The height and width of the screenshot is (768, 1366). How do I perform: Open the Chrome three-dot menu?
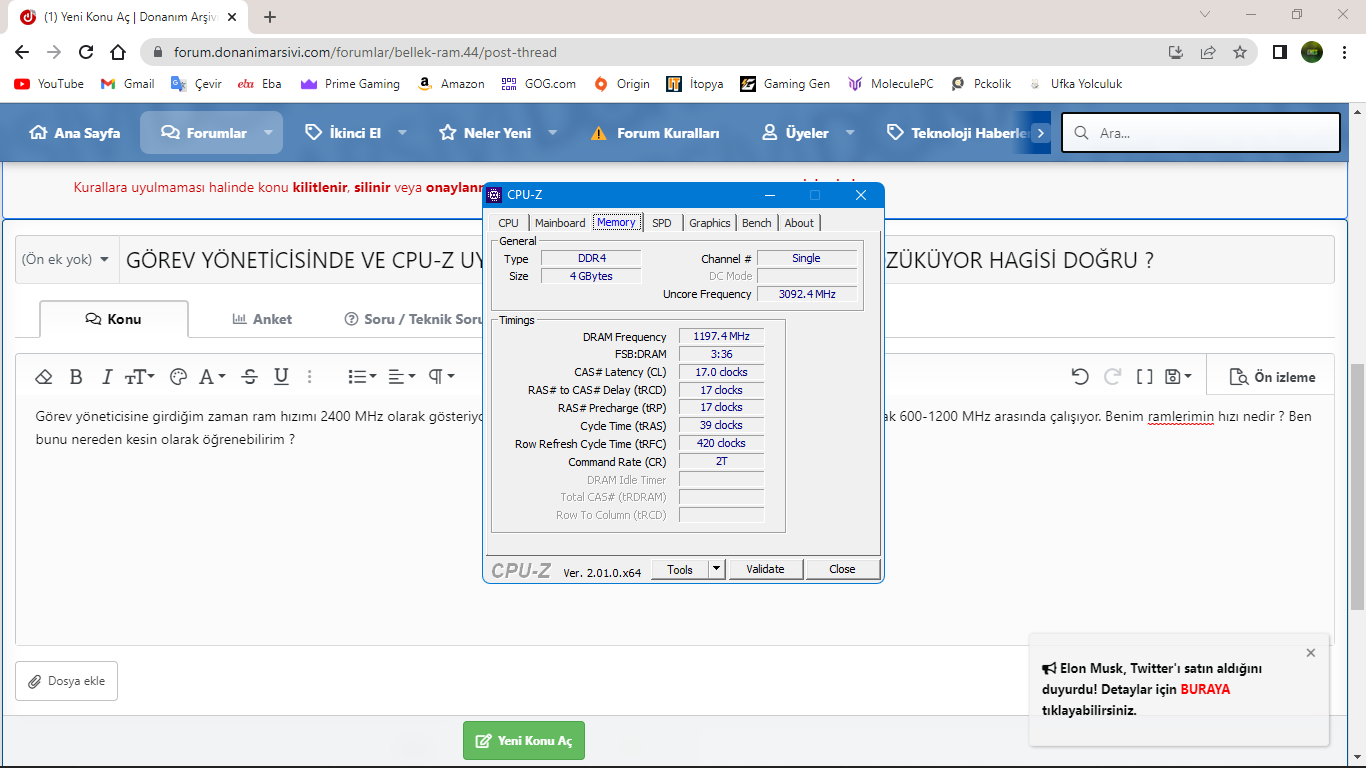1344,52
